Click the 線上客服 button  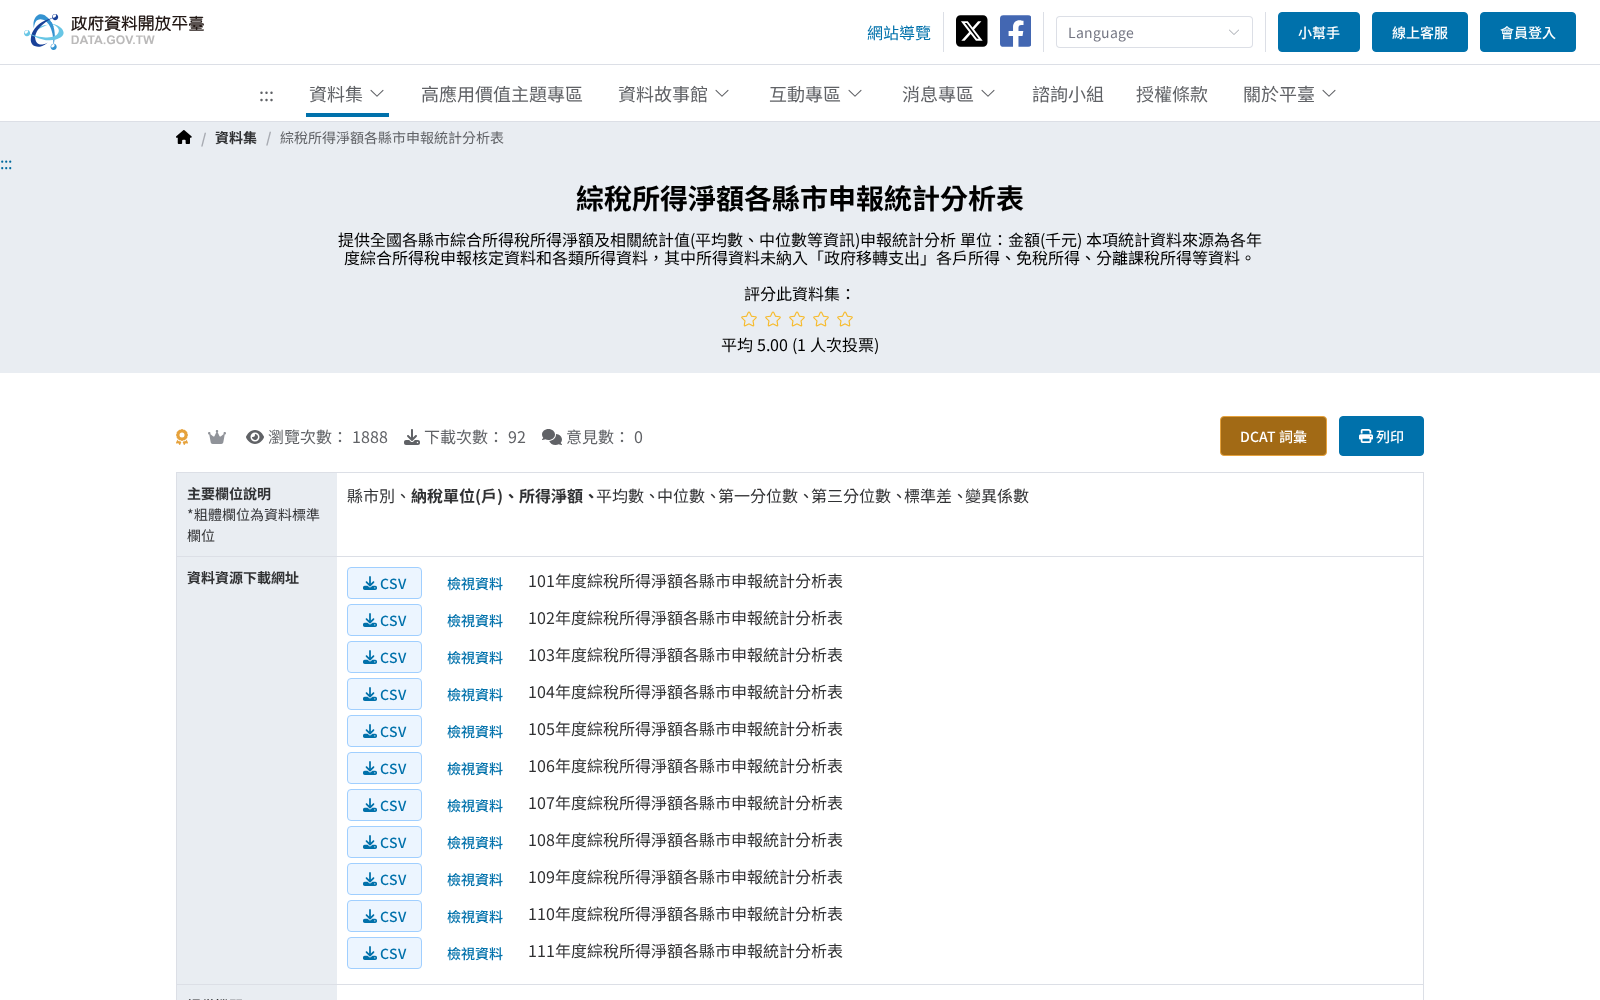coord(1420,32)
